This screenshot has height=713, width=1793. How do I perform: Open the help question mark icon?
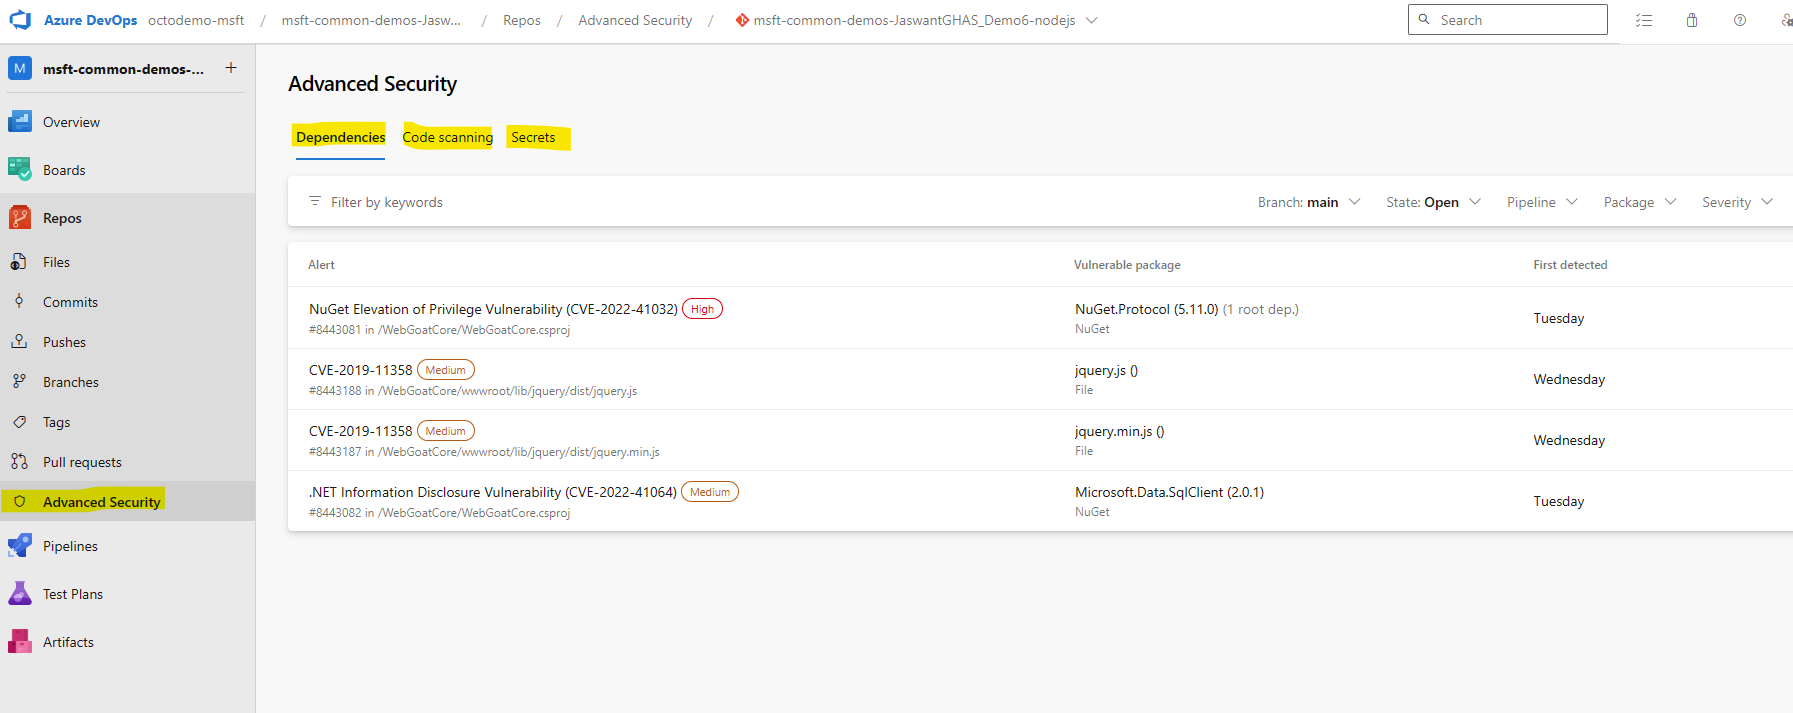pyautogui.click(x=1740, y=20)
